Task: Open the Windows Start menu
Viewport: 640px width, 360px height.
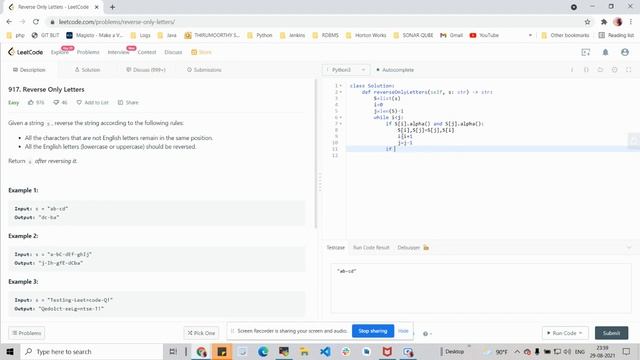Action: tap(10, 351)
